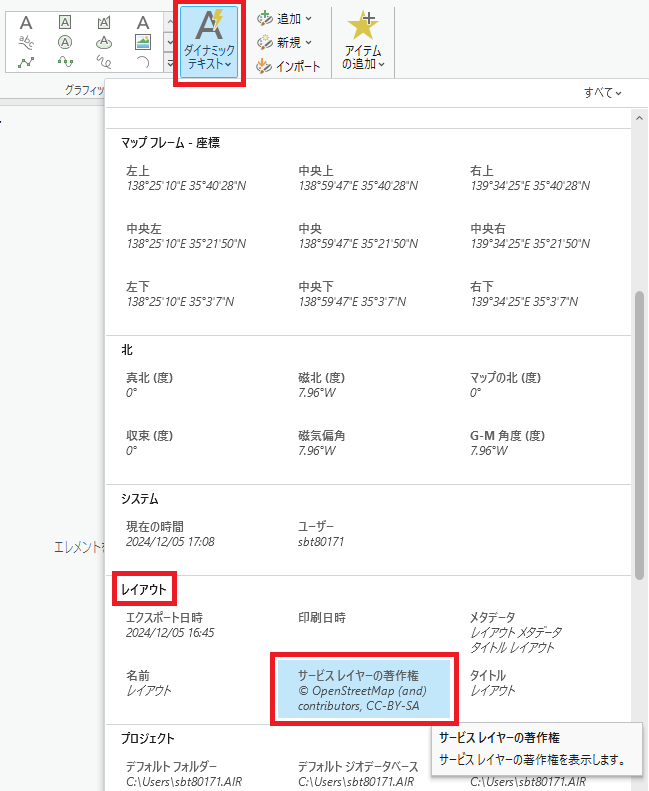The height and width of the screenshot is (791, 649).
Task: Insert メタデータ layout dynamic text
Action: (x=515, y=633)
